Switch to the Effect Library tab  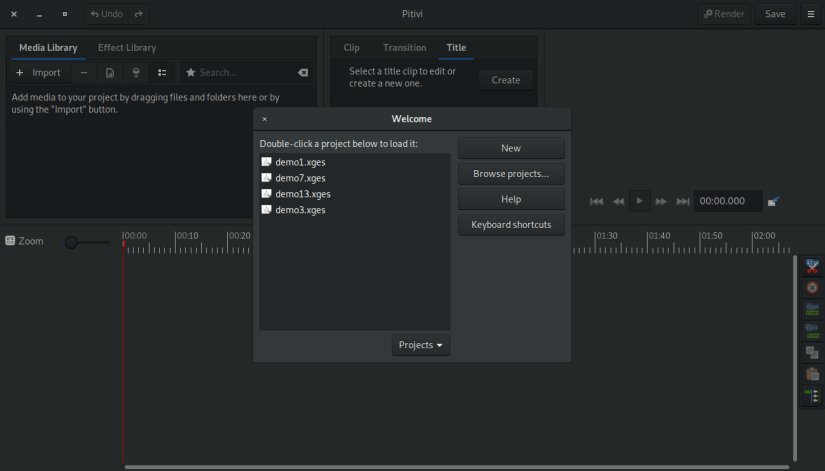click(127, 47)
